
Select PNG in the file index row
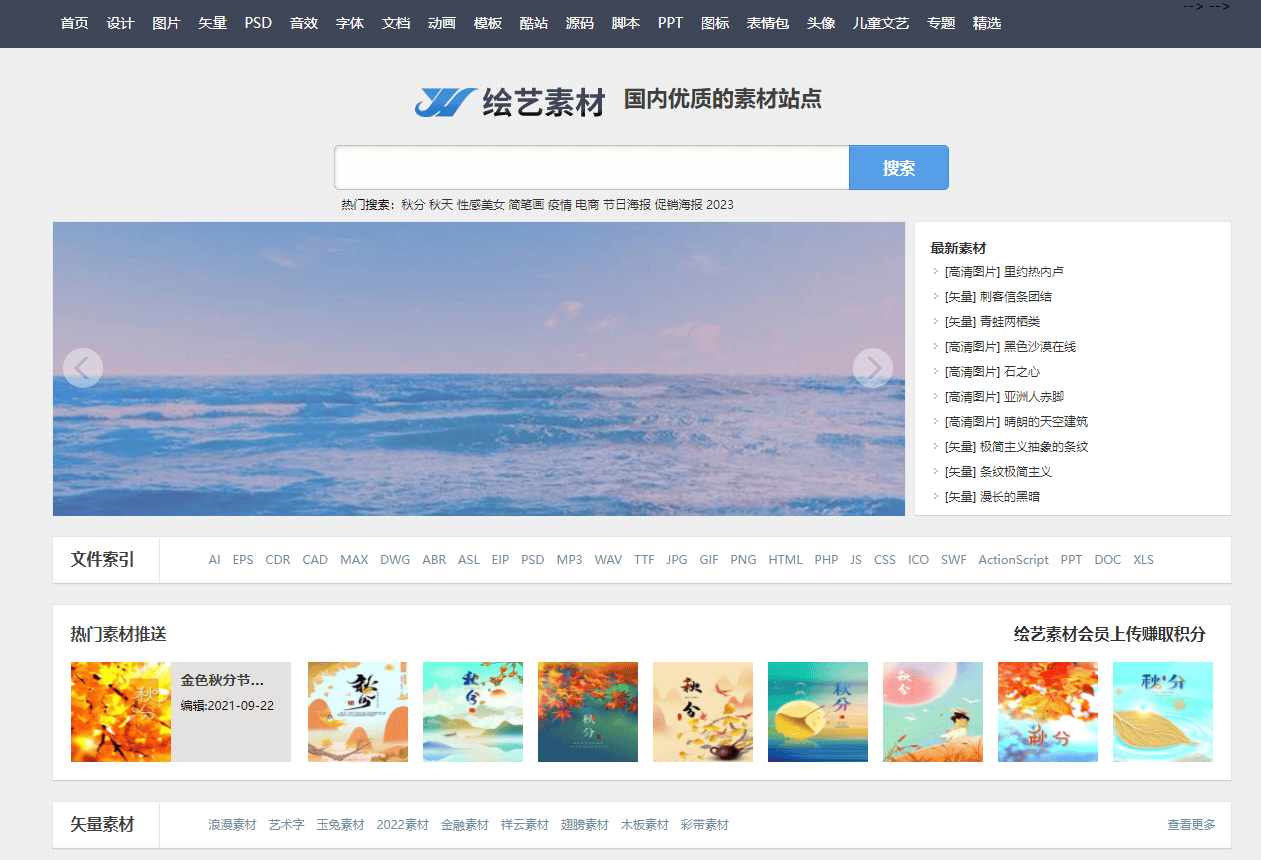(x=743, y=559)
